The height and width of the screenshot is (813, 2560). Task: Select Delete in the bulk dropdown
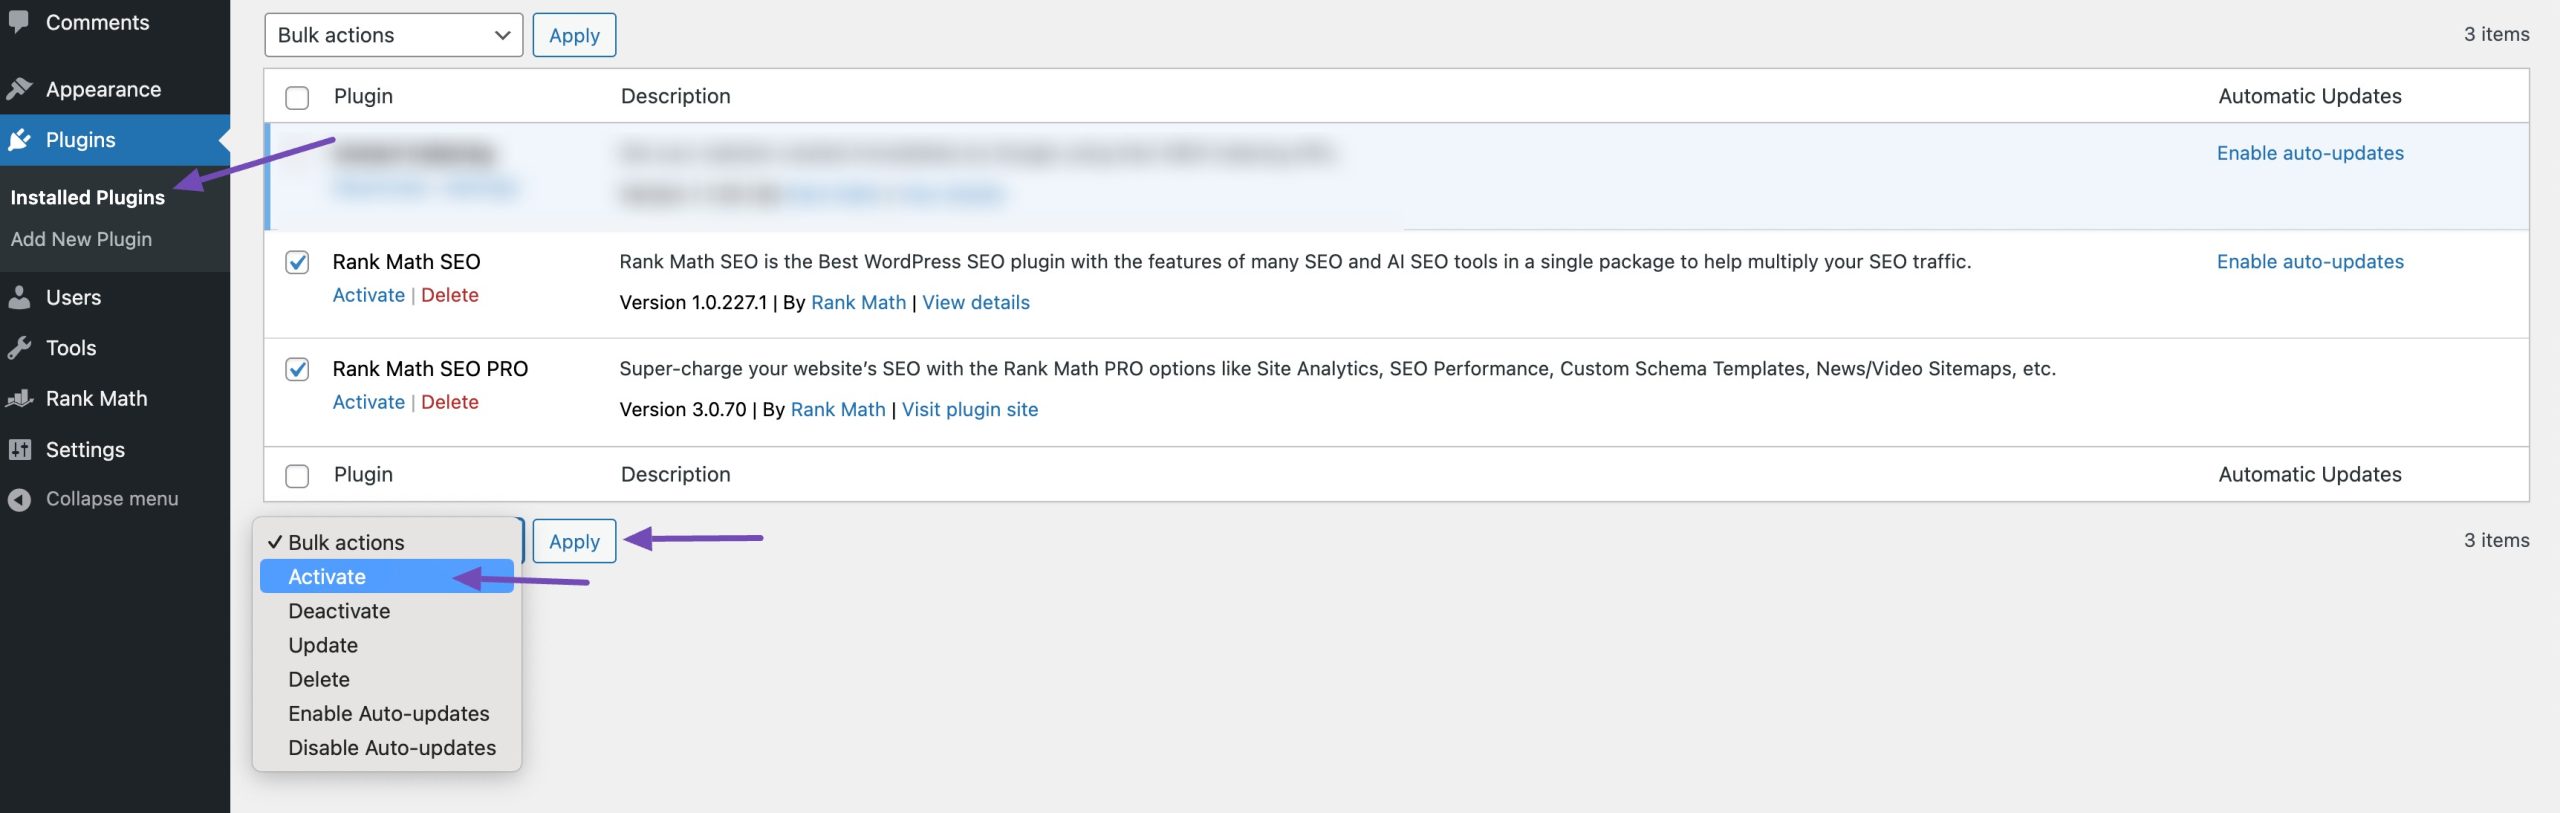point(387,679)
